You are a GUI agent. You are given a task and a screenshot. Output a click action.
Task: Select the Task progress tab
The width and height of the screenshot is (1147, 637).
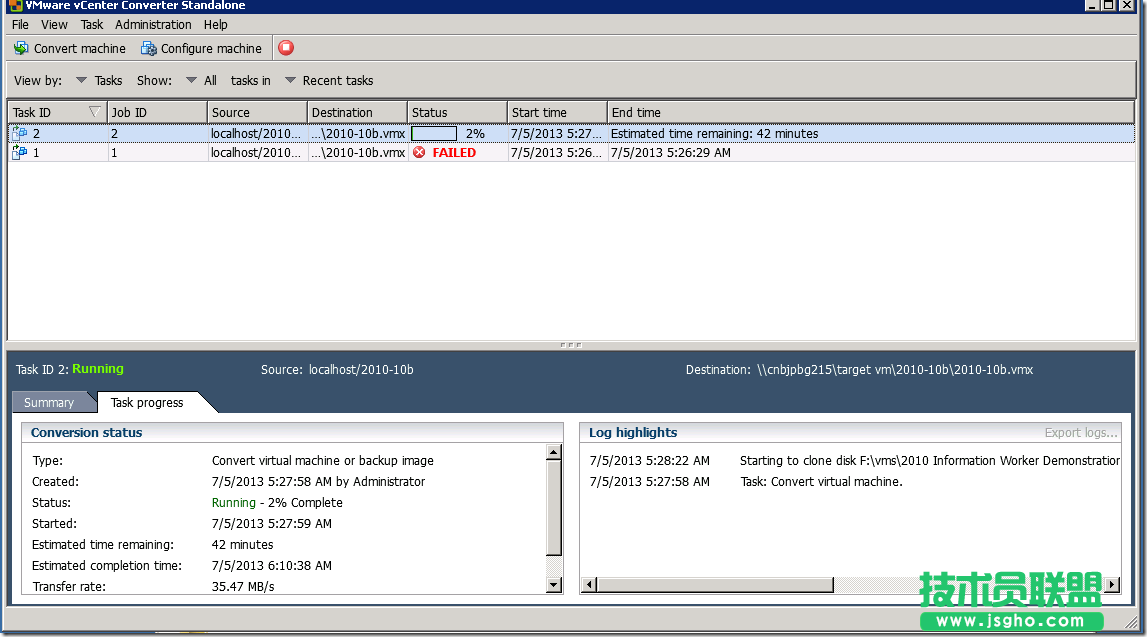(x=150, y=402)
